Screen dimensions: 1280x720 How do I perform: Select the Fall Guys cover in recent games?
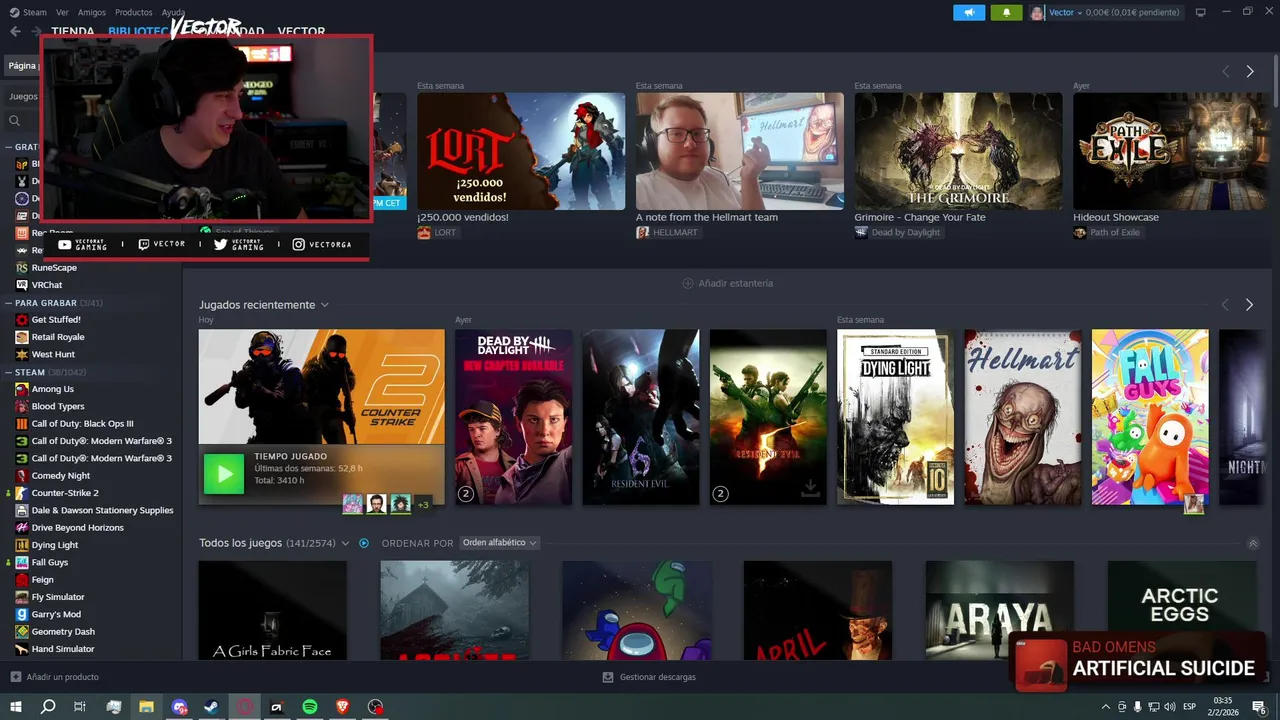(x=1150, y=417)
